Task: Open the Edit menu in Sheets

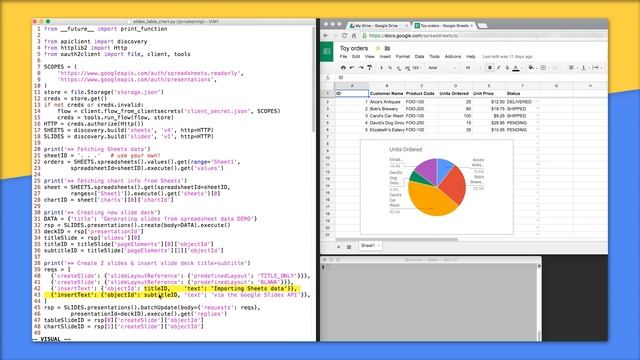Action: [x=356, y=57]
